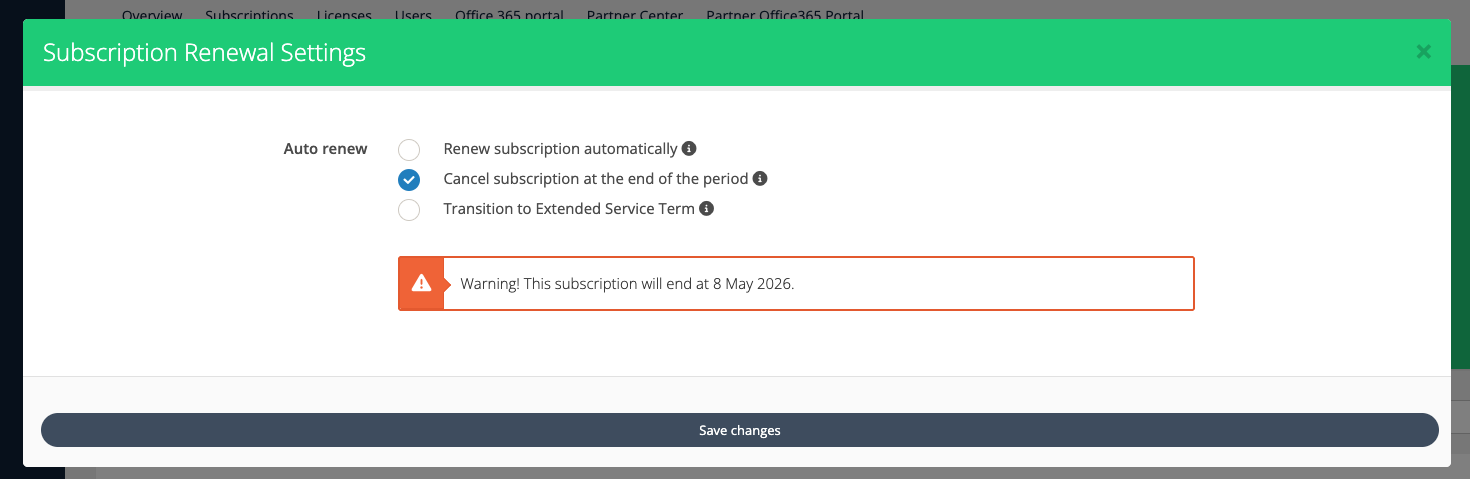Viewport: 1470px width, 479px height.
Task: Open the Subscriptions tab
Action: click(249, 14)
